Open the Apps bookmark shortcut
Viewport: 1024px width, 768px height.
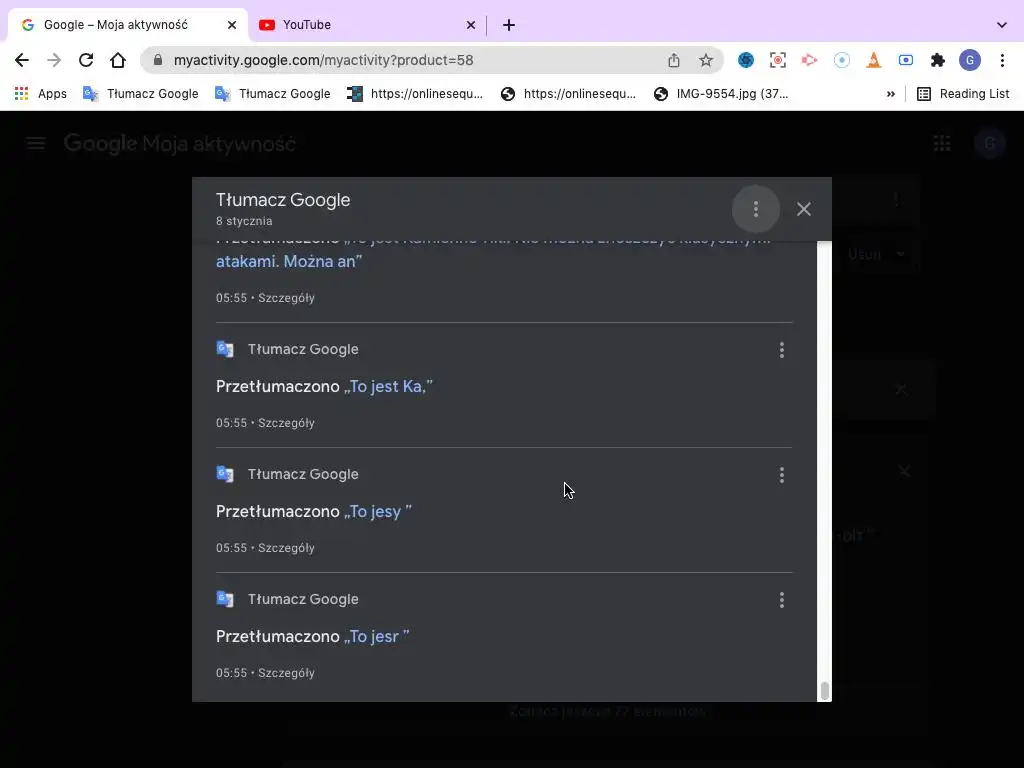(40, 93)
